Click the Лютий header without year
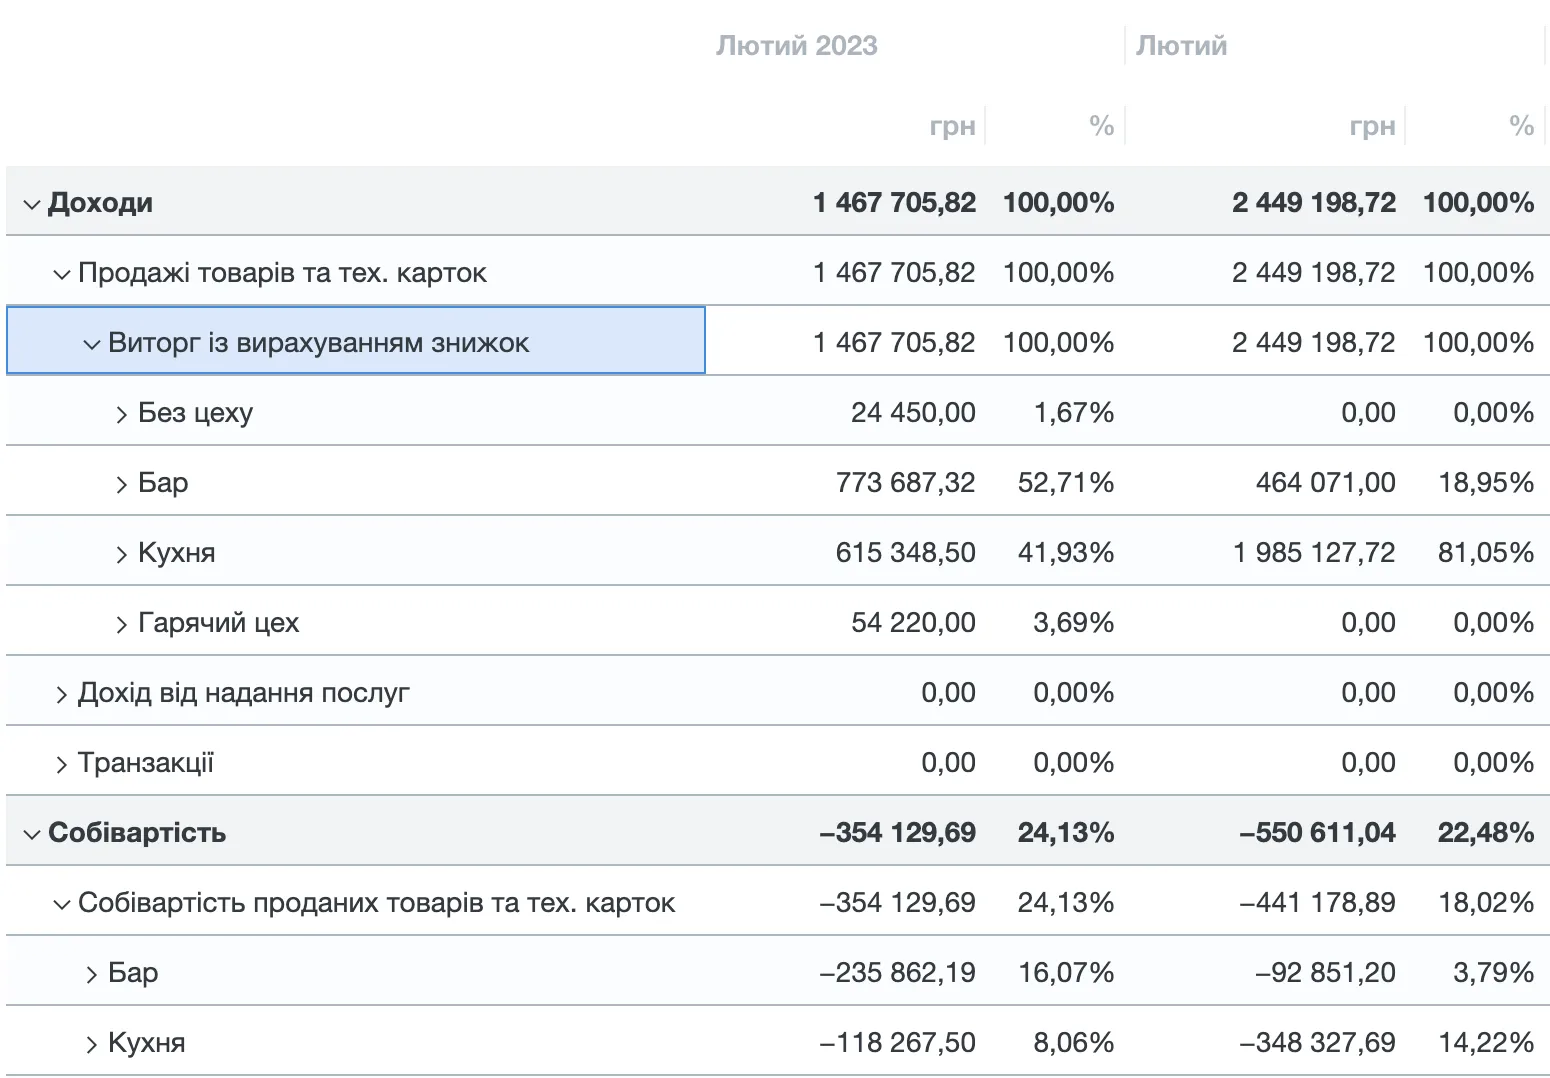Image resolution: width=1550 pixels, height=1078 pixels. (x=1181, y=46)
